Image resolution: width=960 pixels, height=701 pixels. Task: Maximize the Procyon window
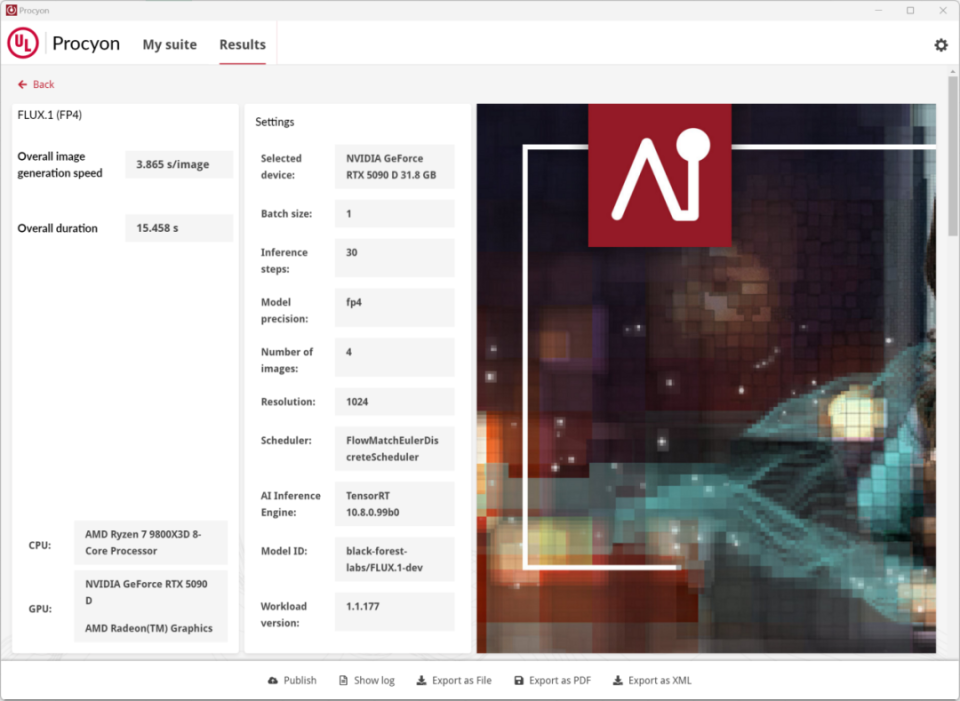[910, 10]
